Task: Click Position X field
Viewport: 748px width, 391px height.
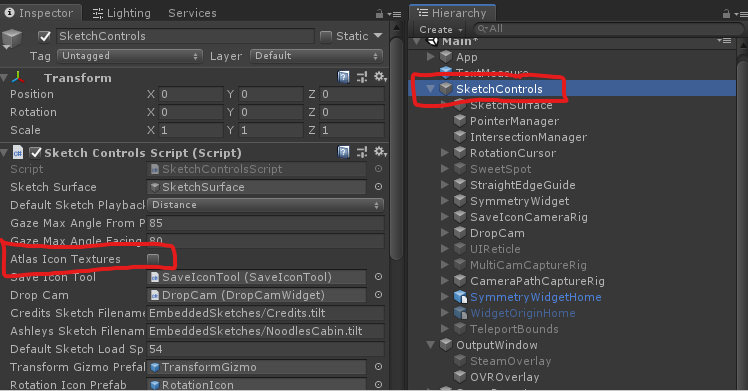Action: (191, 94)
